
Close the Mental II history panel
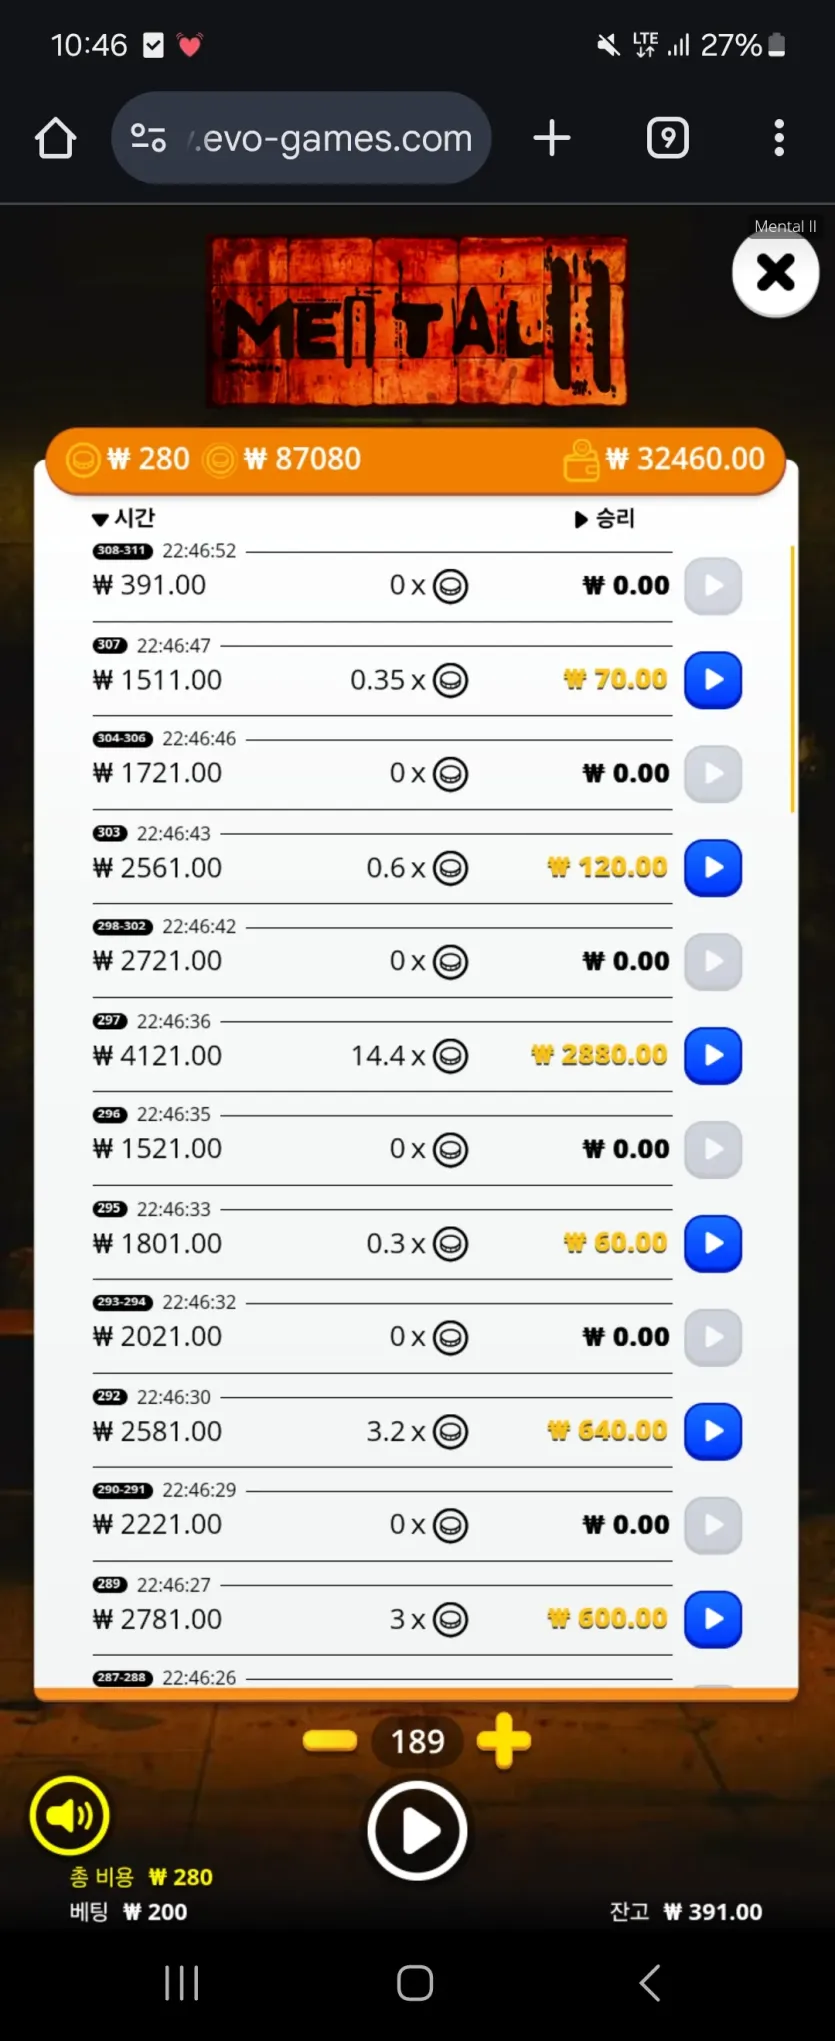(775, 272)
